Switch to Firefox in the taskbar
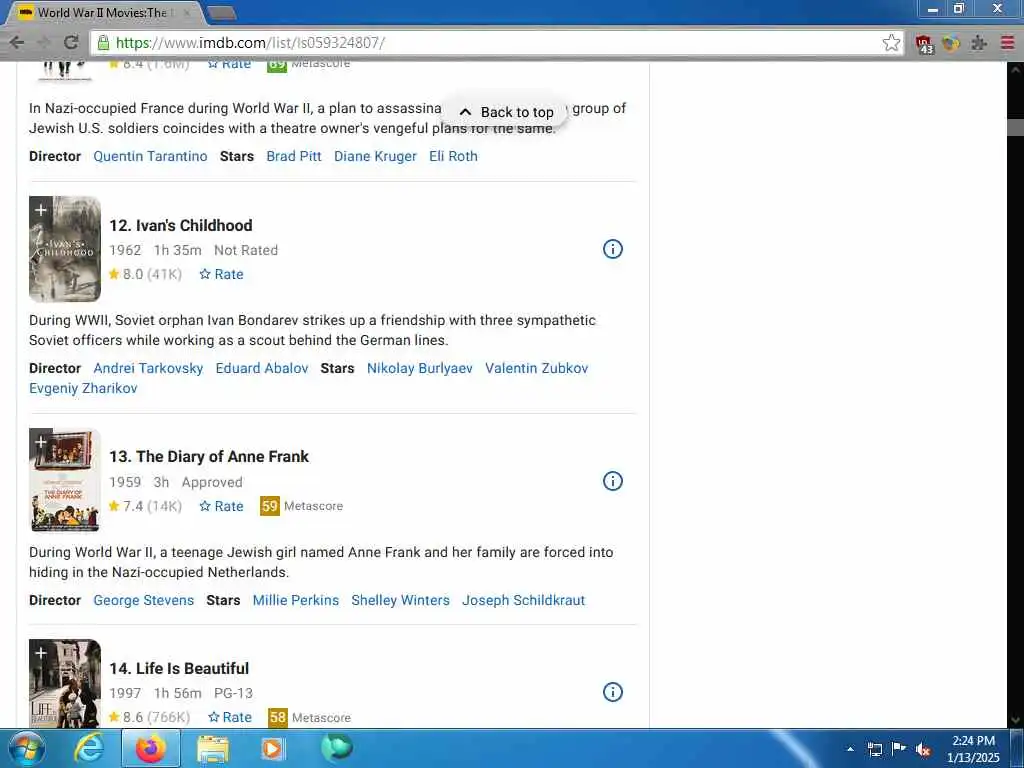This screenshot has height=768, width=1024. pyautogui.click(x=150, y=748)
